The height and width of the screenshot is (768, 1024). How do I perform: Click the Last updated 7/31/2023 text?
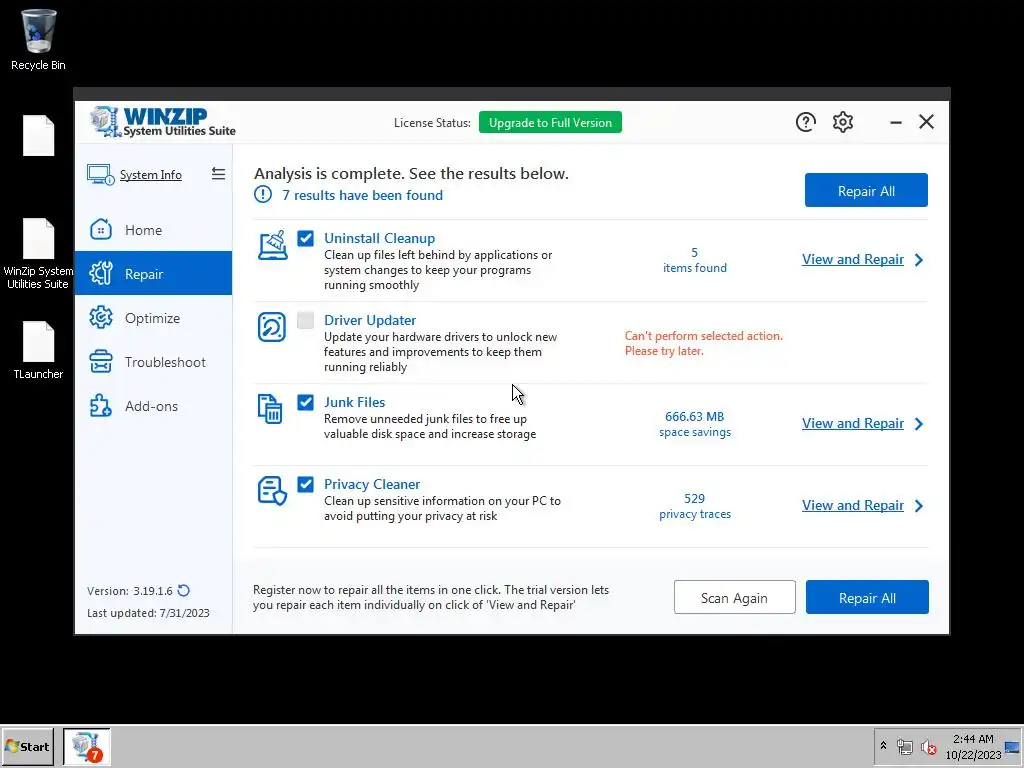click(148, 613)
